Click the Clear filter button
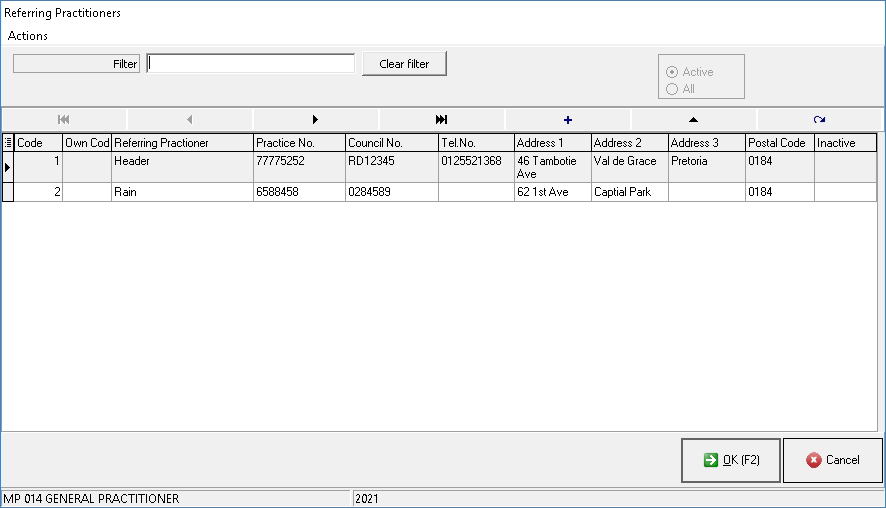The width and height of the screenshot is (886, 508). [x=404, y=64]
